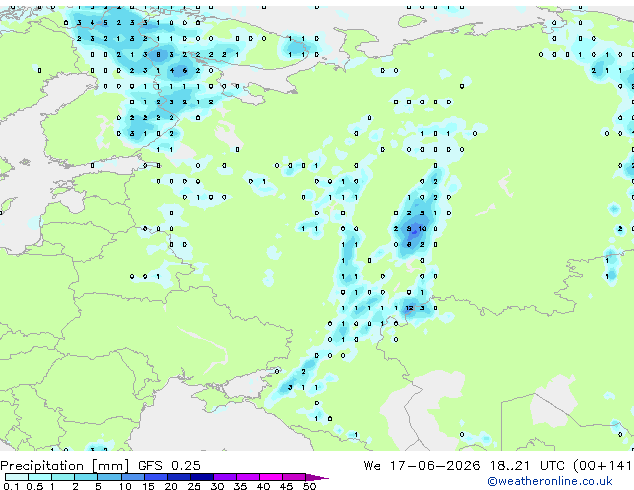The height and width of the screenshot is (490, 634).
Task: Select the 35–40 mm purple legend swatch
Action: click(247, 477)
